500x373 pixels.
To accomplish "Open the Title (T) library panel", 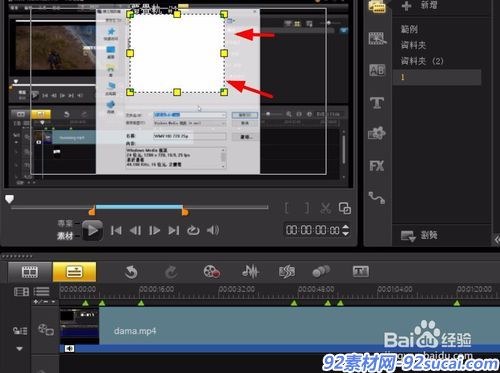I will (377, 102).
